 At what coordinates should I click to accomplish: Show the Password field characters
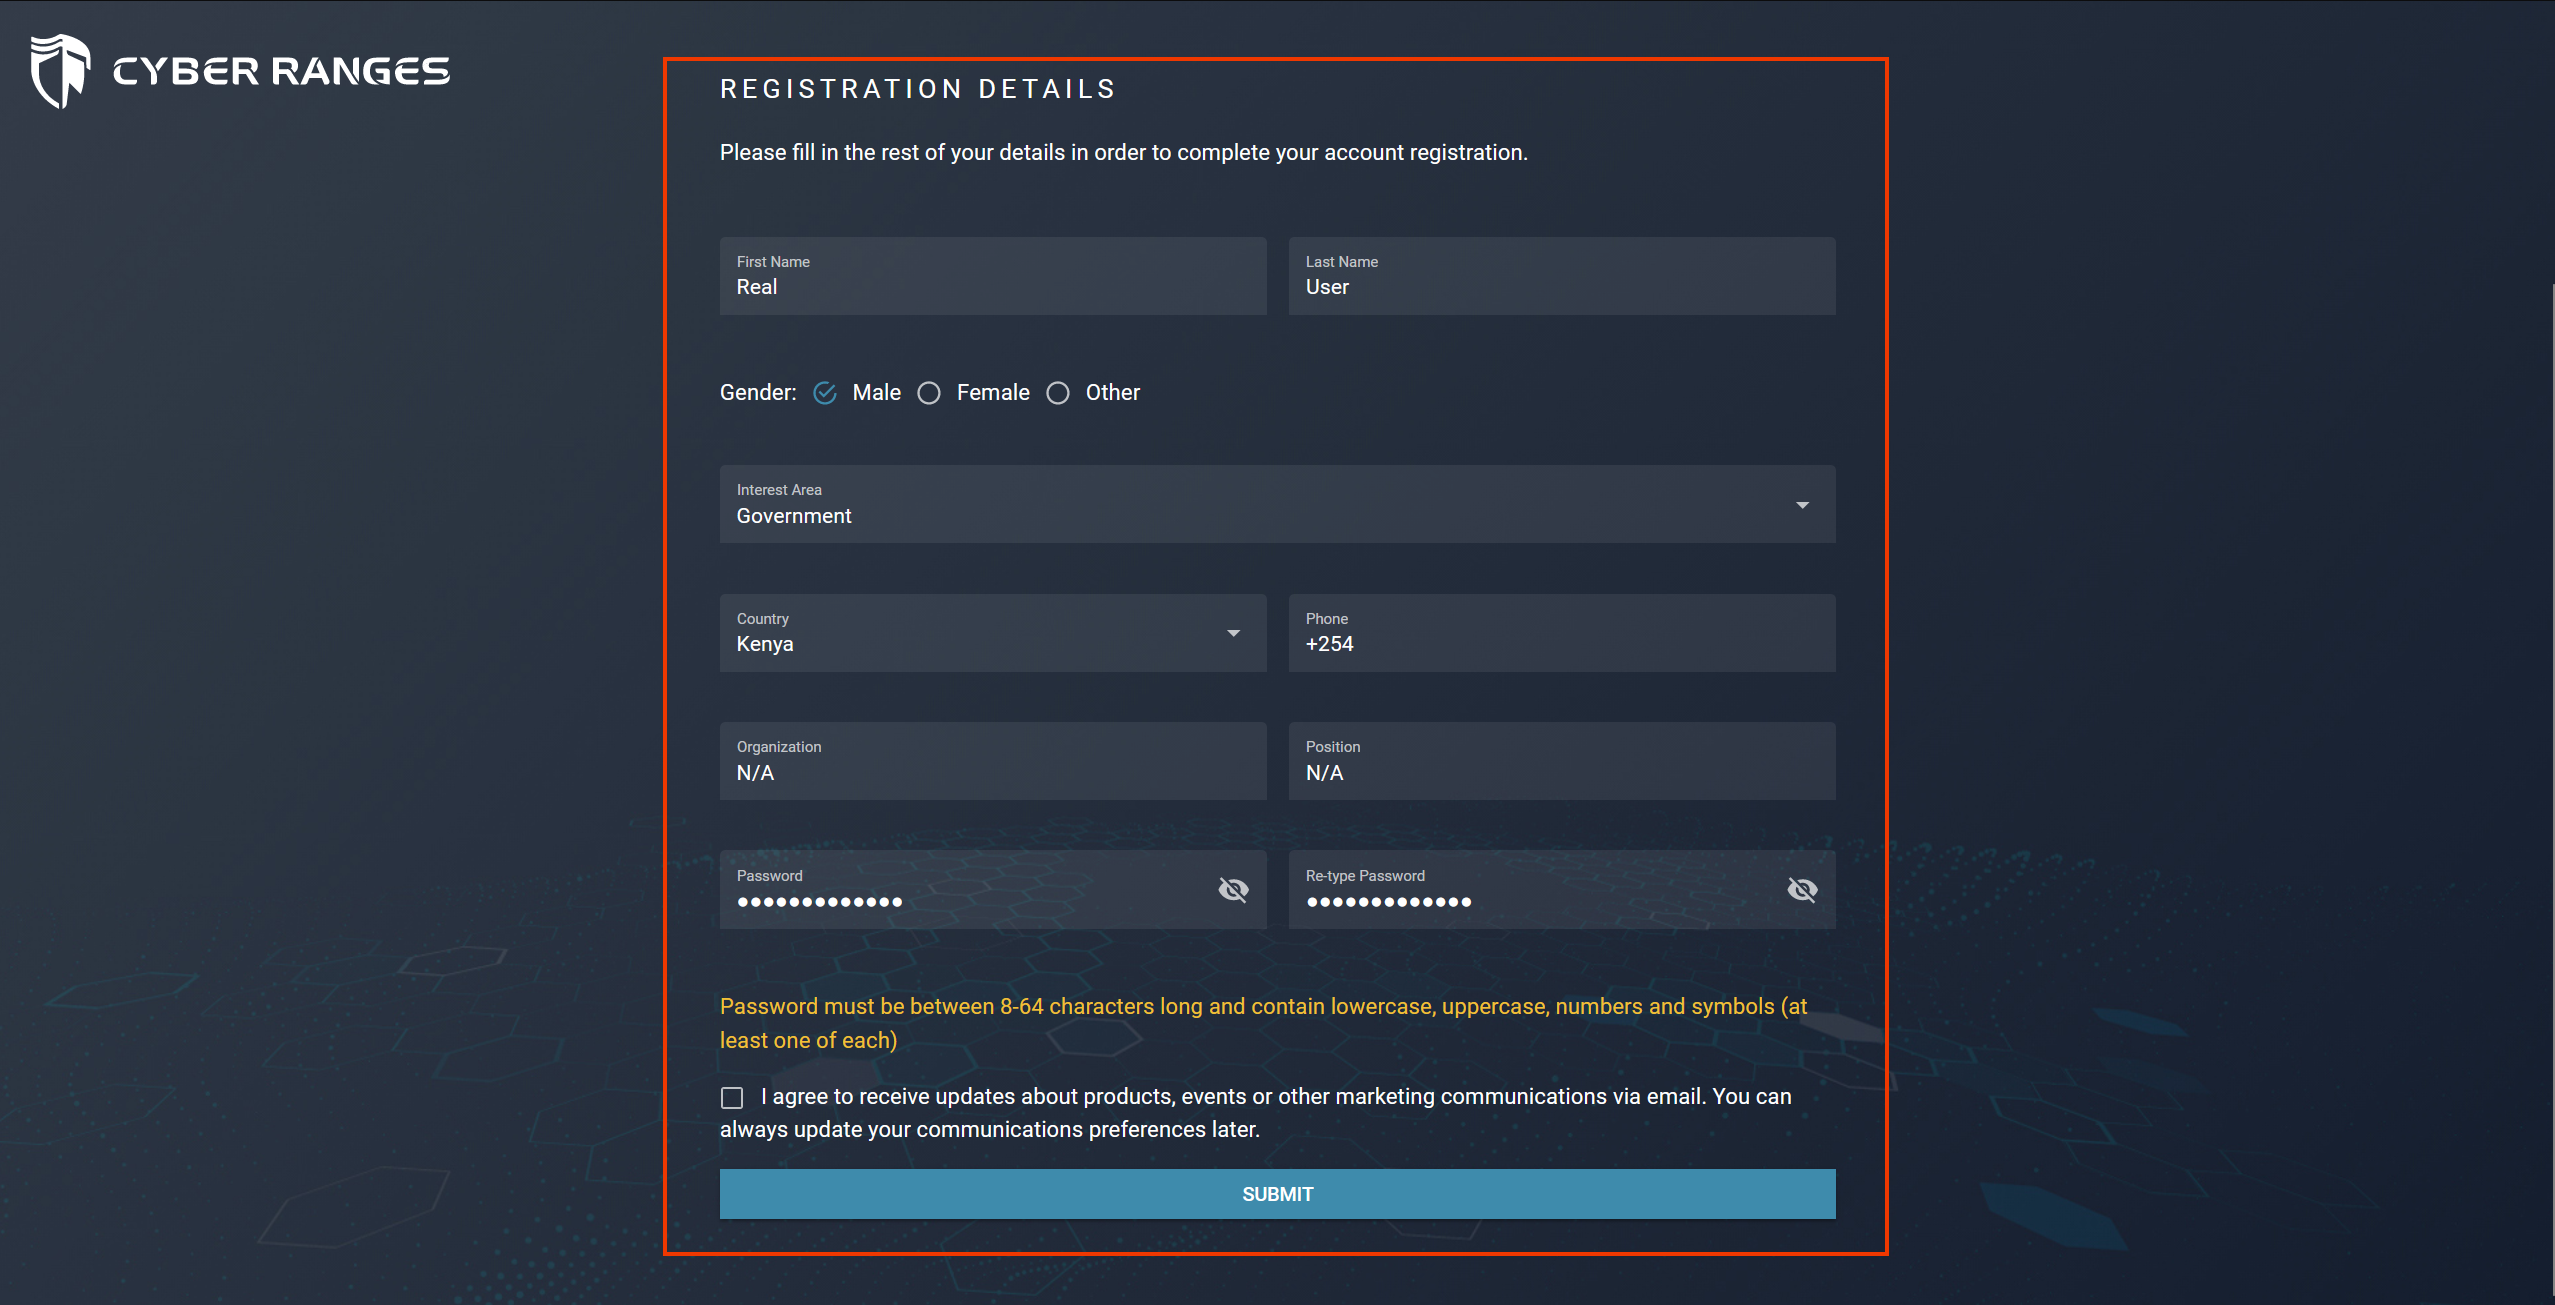pos(1233,889)
